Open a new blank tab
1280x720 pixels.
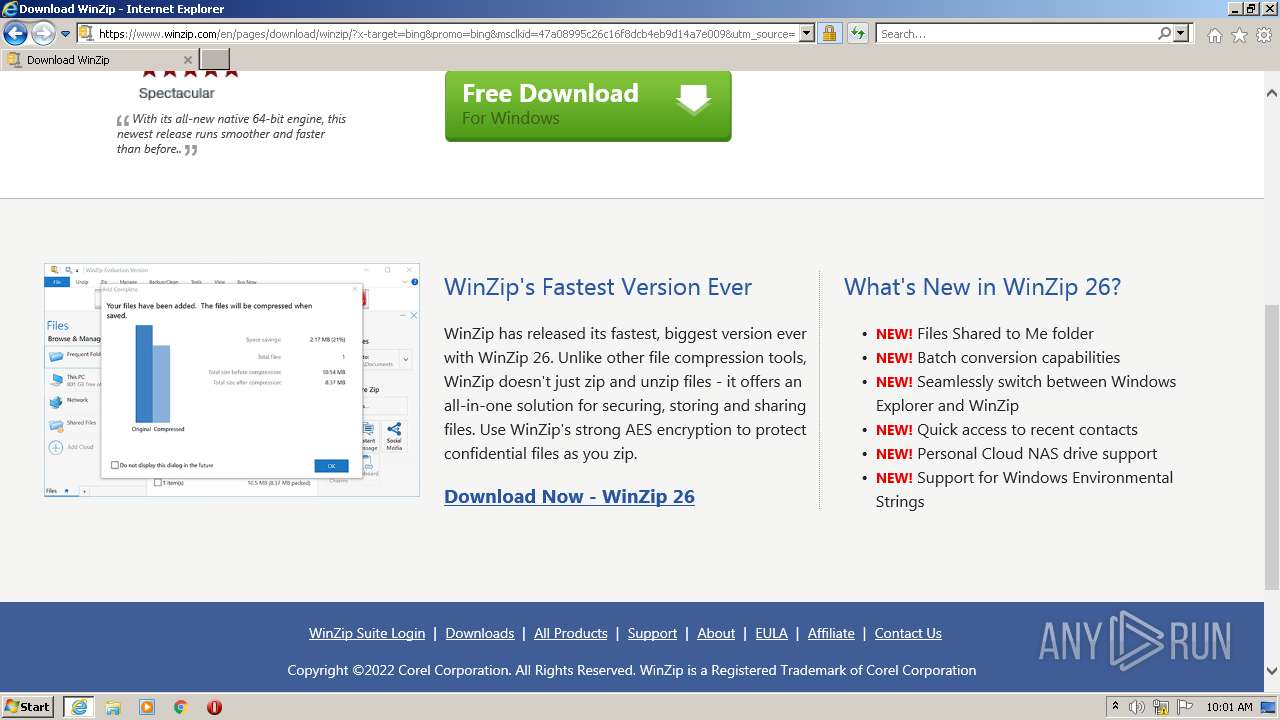[215, 60]
